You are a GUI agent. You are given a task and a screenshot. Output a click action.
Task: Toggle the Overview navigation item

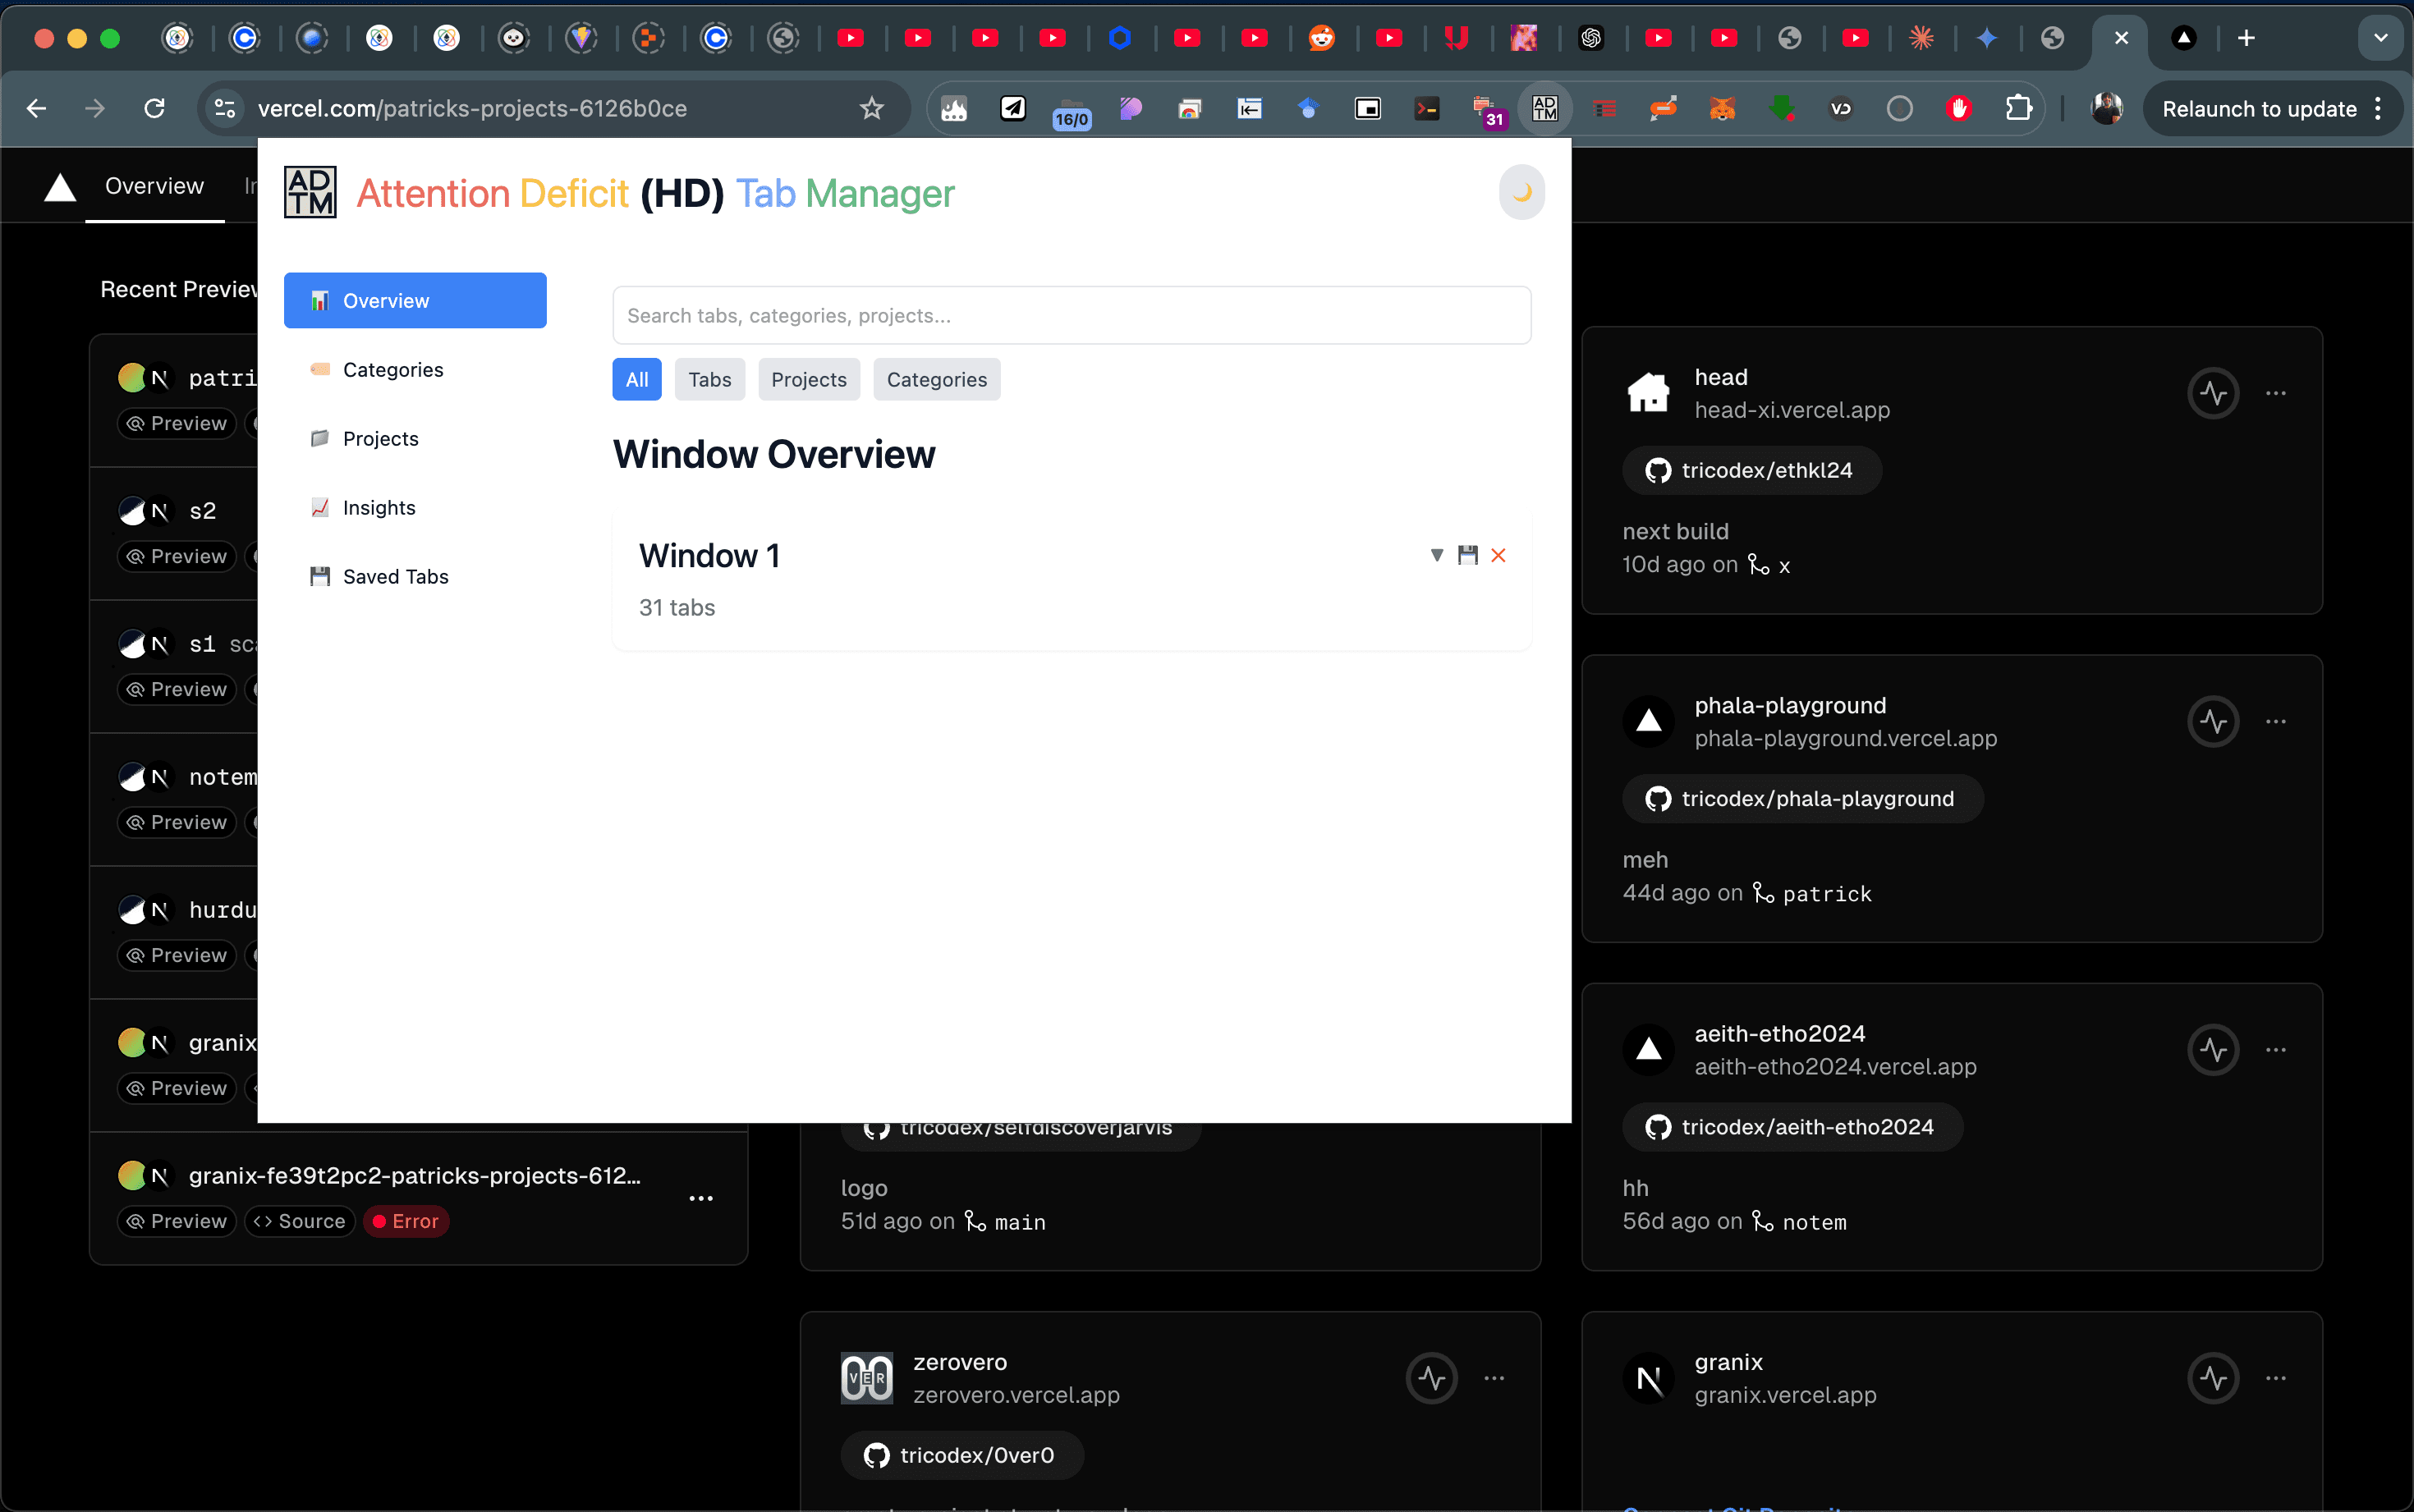coord(416,300)
